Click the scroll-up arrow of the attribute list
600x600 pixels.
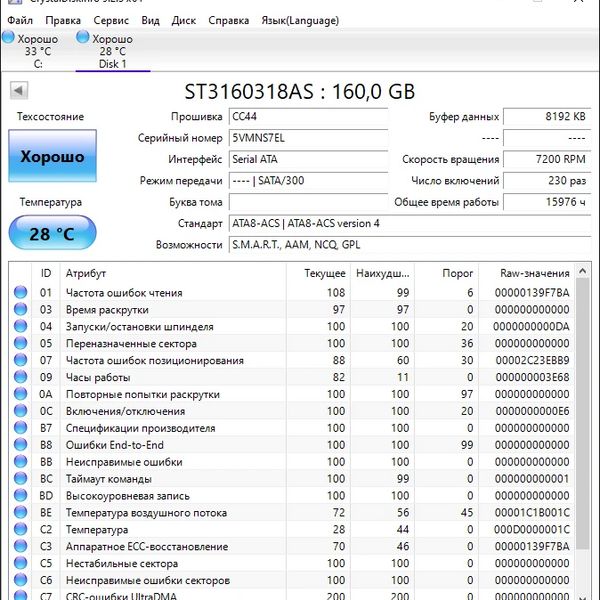click(x=582, y=271)
